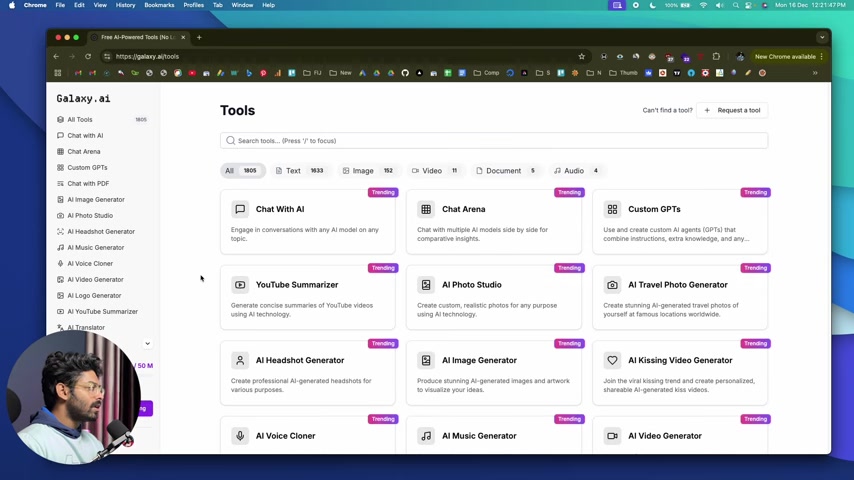Open the macOS Control Center icon
Screen dimensions: 854x480
click(x=749, y=5)
